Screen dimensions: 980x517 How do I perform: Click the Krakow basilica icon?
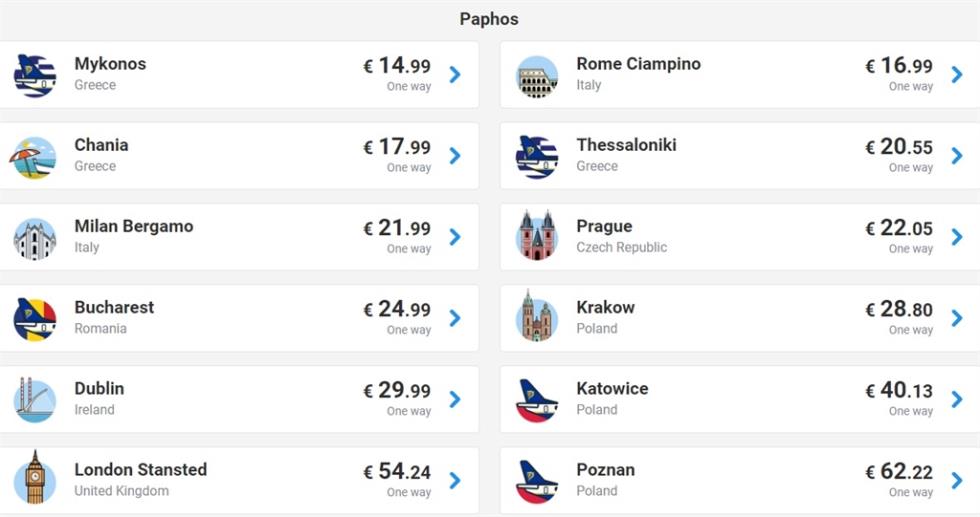click(537, 316)
